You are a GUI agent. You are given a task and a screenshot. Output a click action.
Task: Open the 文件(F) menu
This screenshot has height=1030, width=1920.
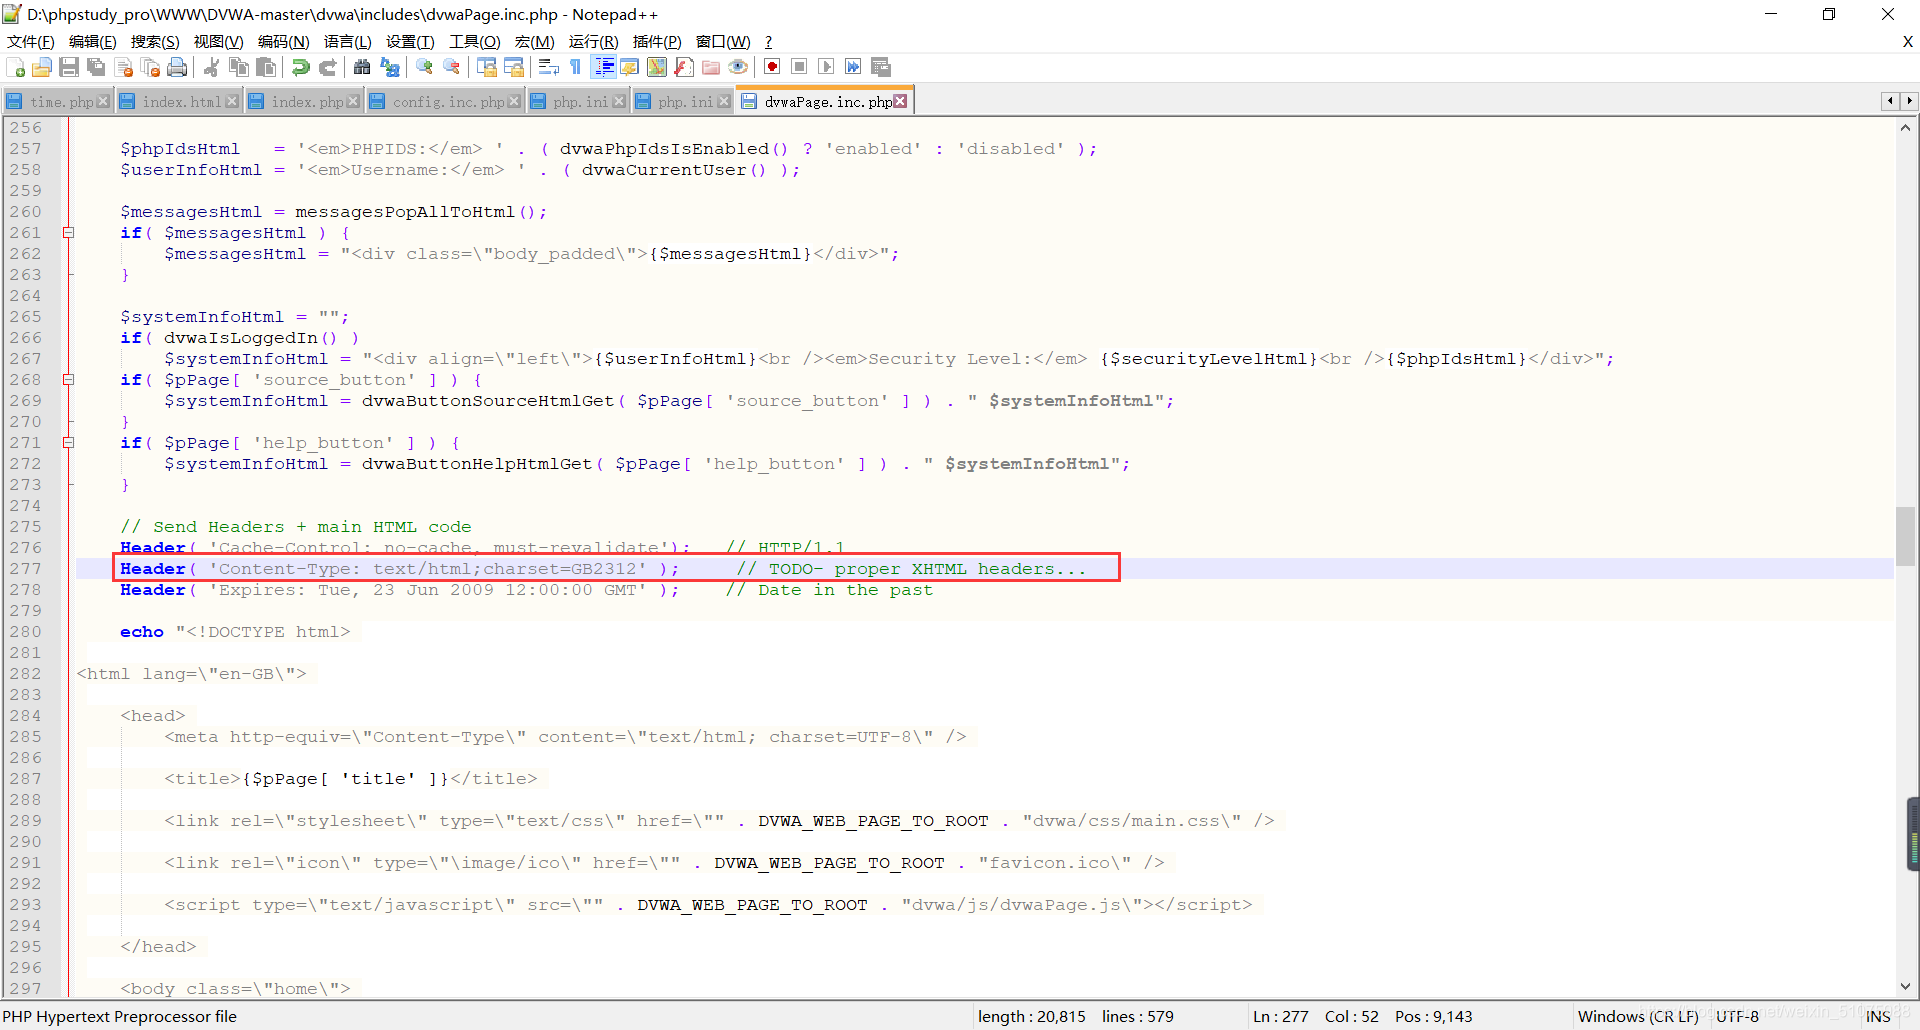click(x=31, y=41)
